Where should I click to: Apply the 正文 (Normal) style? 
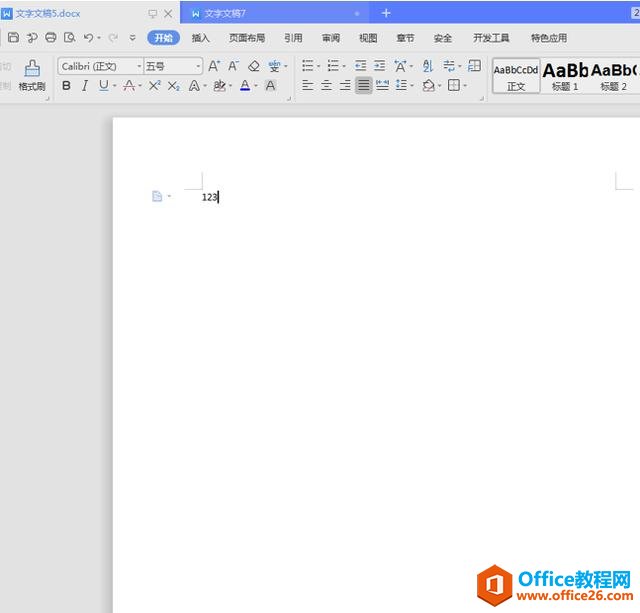[516, 76]
